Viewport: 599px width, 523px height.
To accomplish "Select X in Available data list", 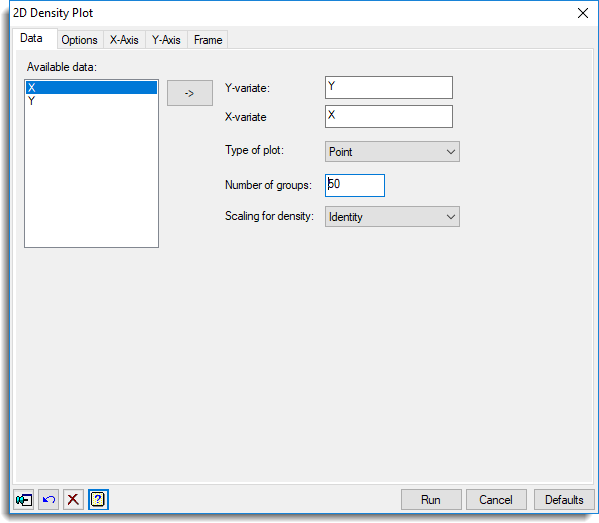I will coord(91,87).
